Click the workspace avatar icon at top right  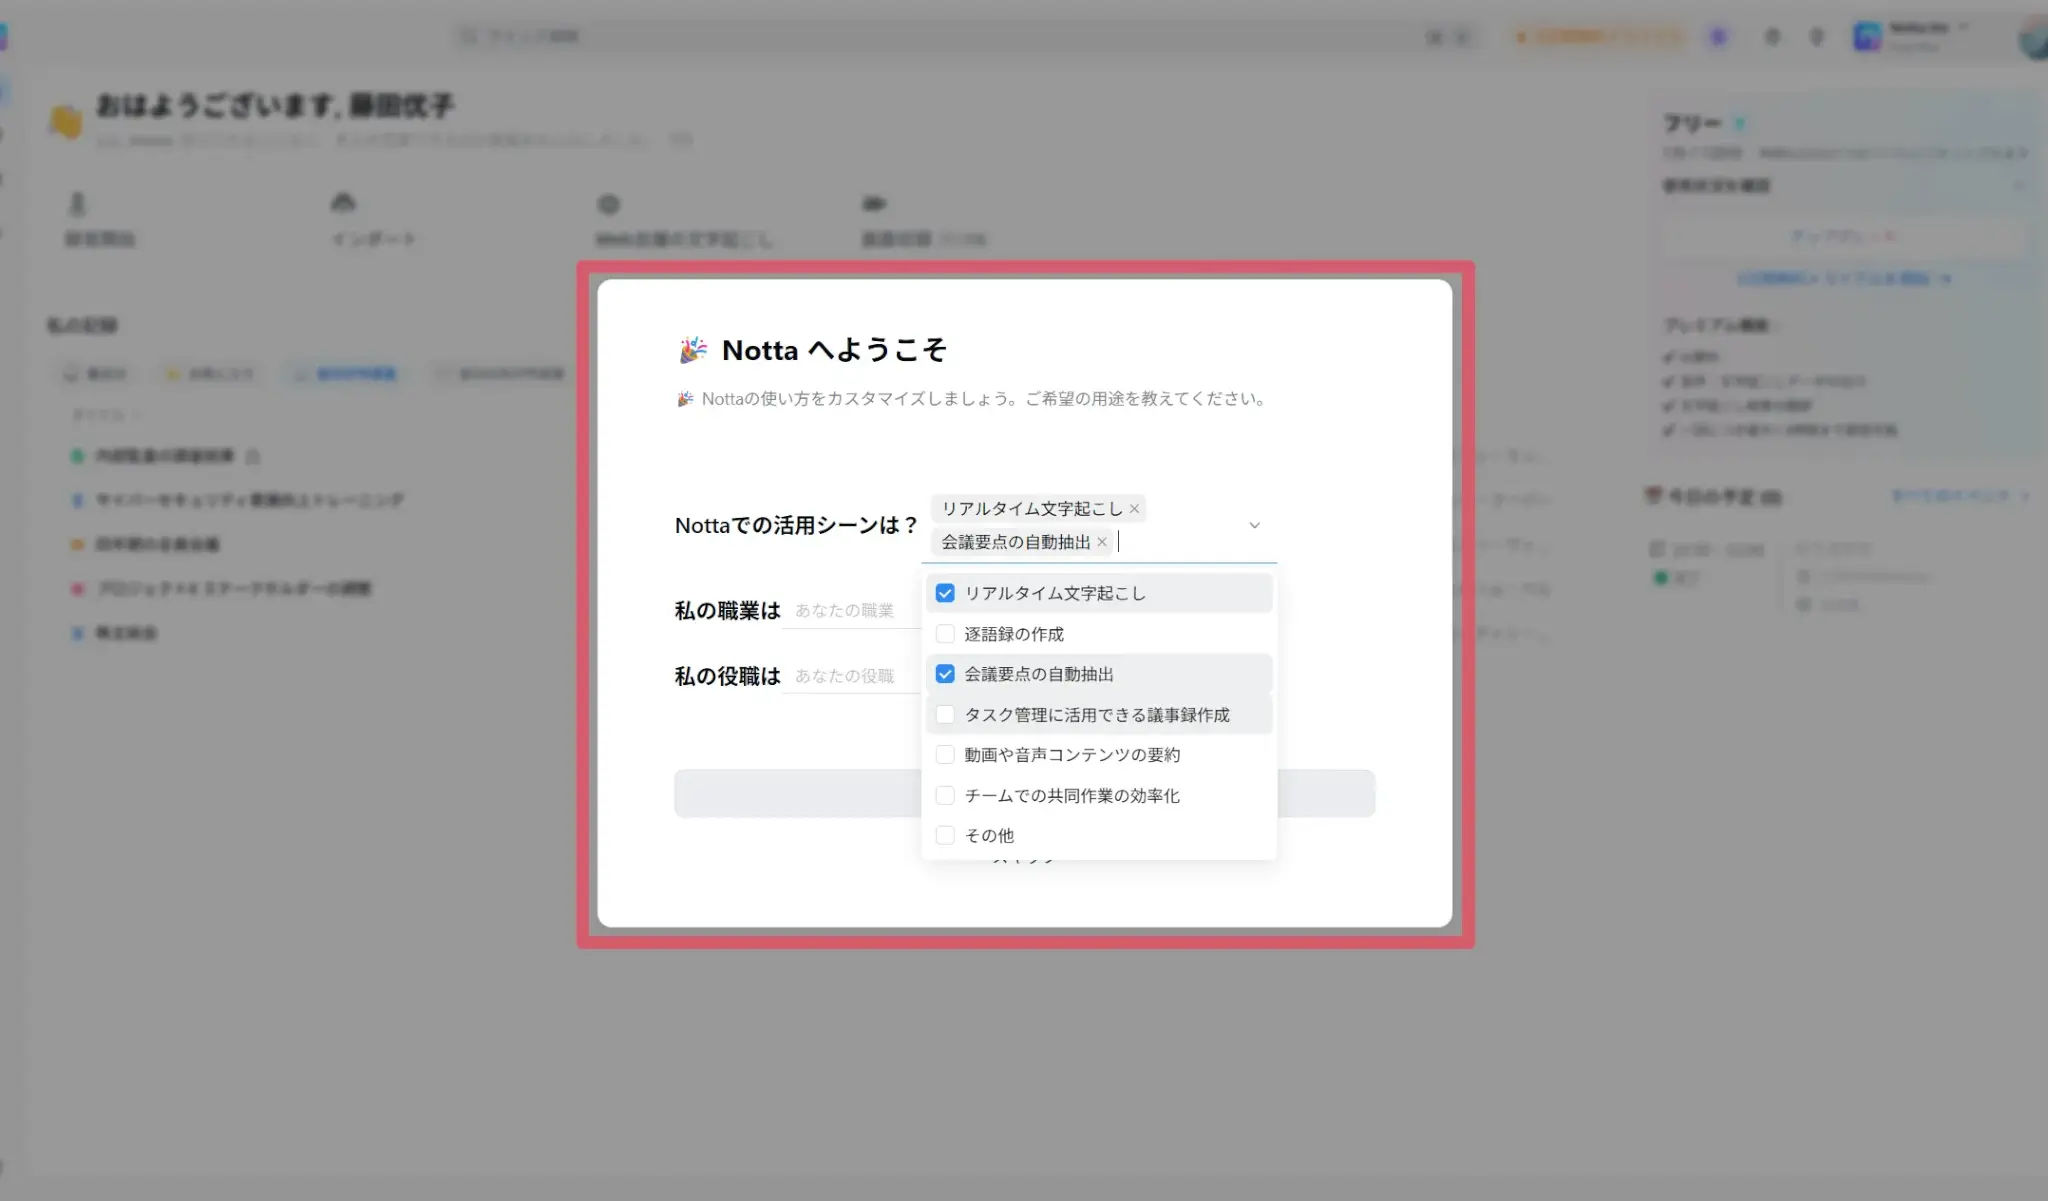coord(1867,37)
